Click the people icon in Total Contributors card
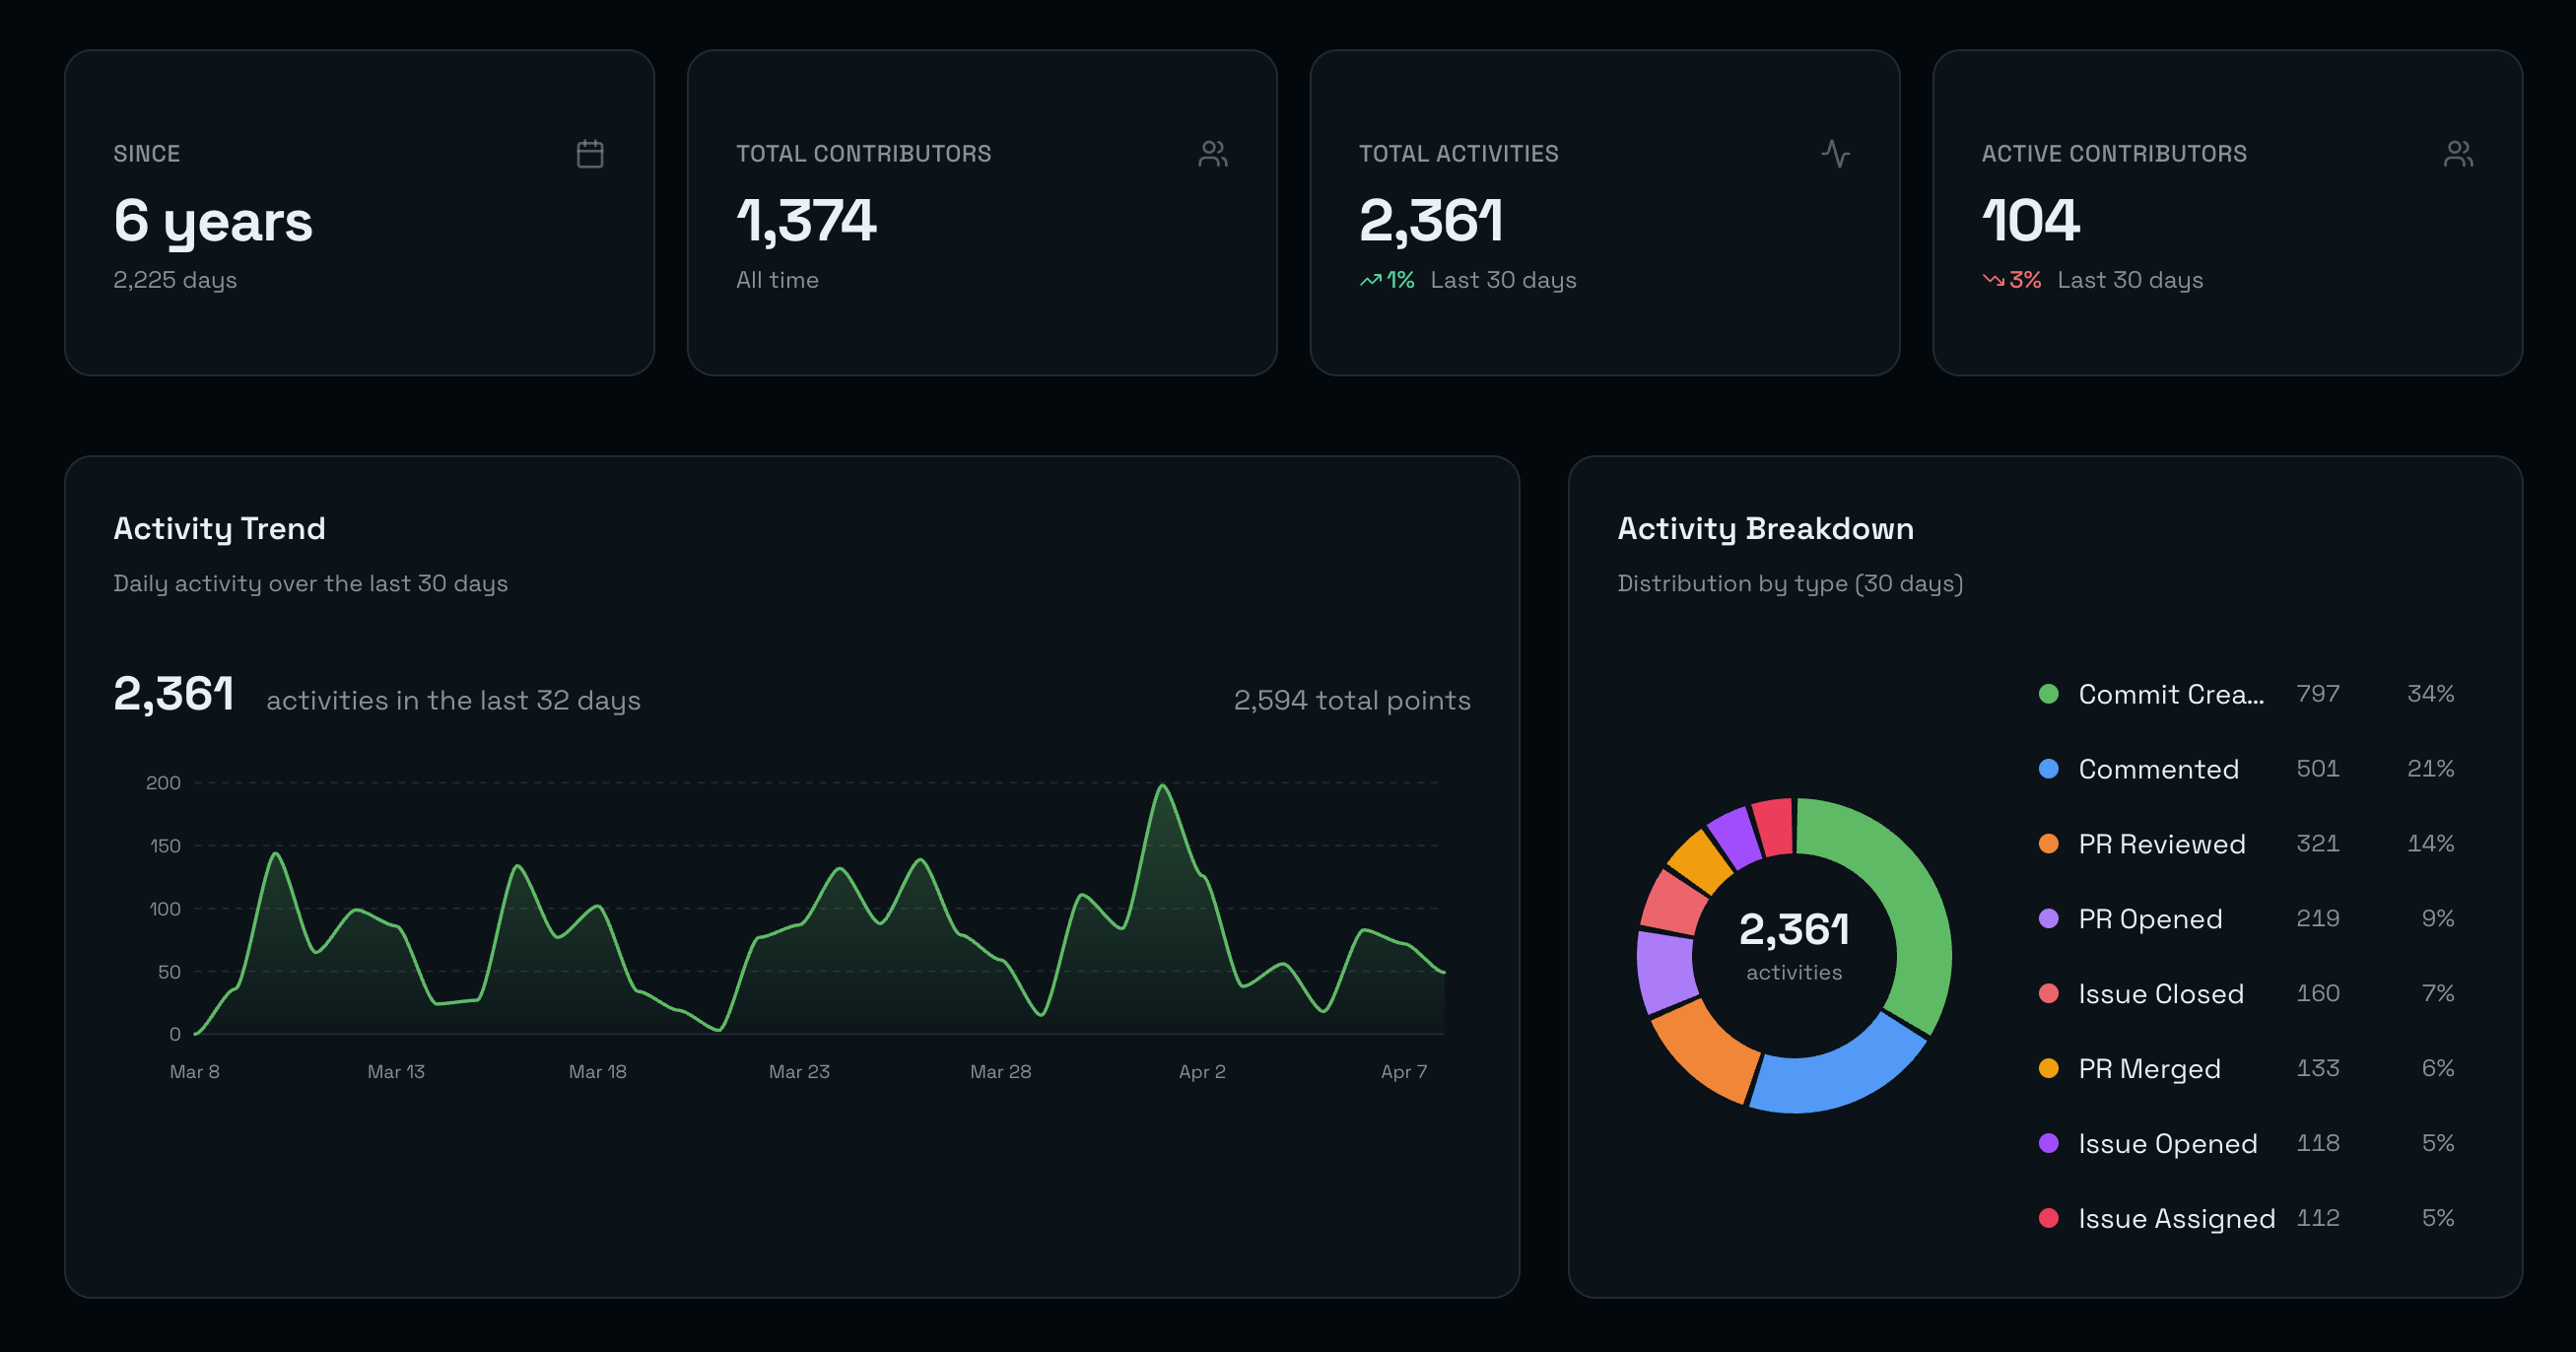2576x1352 pixels. tap(1212, 154)
